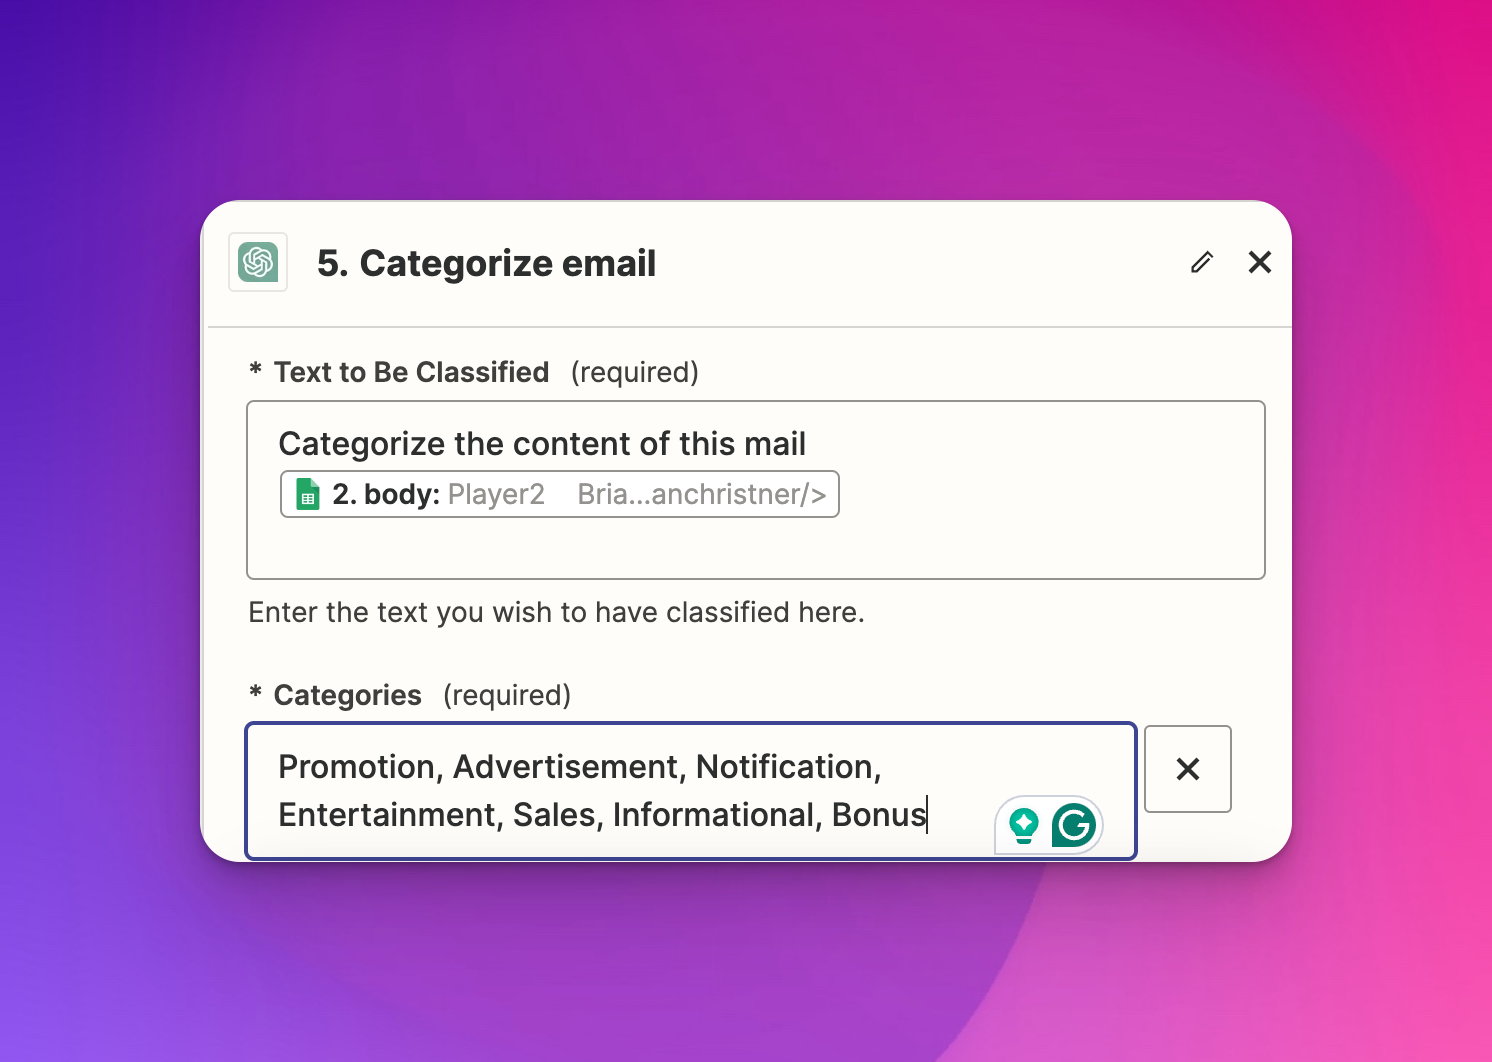Click into the Categories input field
Viewport: 1492px width, 1062px height.
pos(691,791)
